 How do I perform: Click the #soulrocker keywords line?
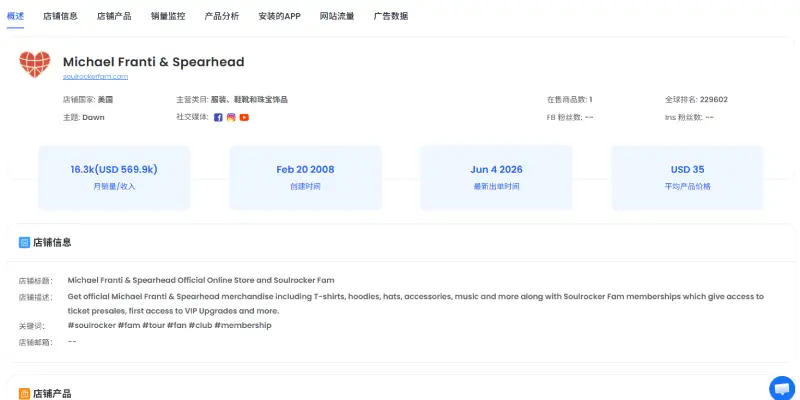169,326
